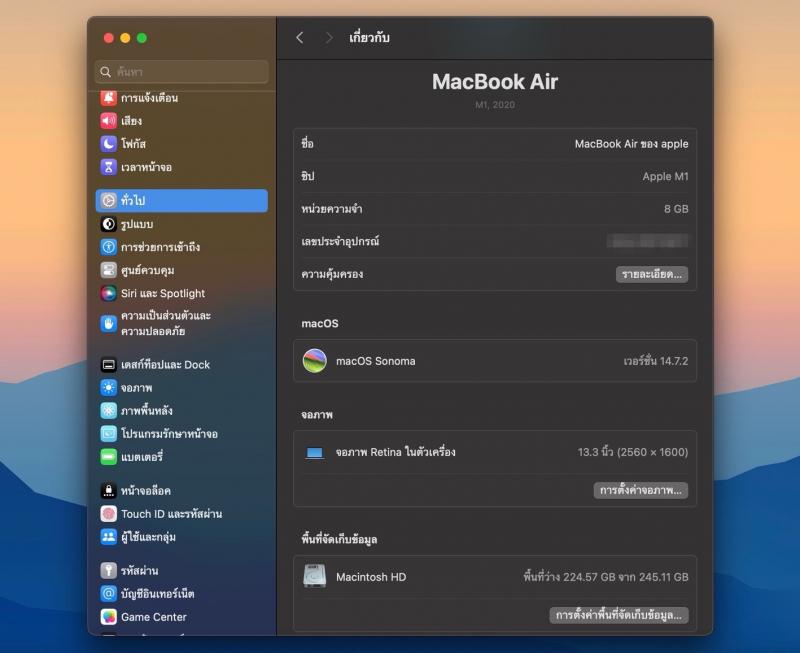Select the ผู้ใช้และกลุ่ม label
Screen dimensions: 800x653
pyautogui.click(x=148, y=537)
